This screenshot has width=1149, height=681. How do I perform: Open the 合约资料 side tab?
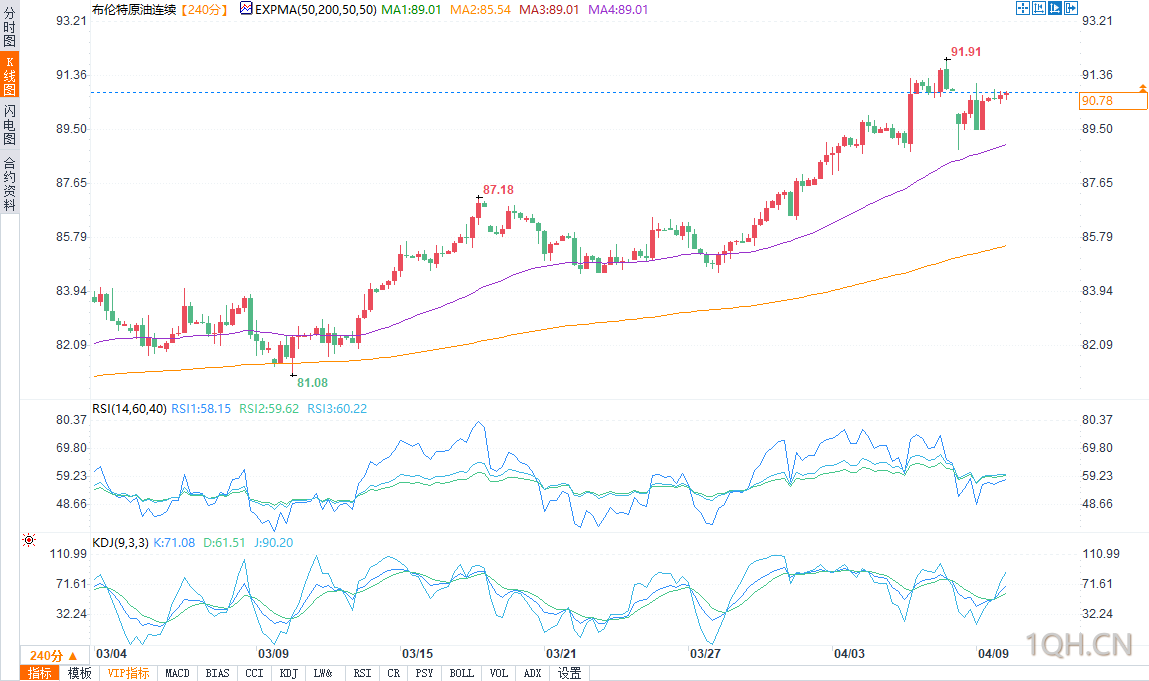pyautogui.click(x=10, y=183)
